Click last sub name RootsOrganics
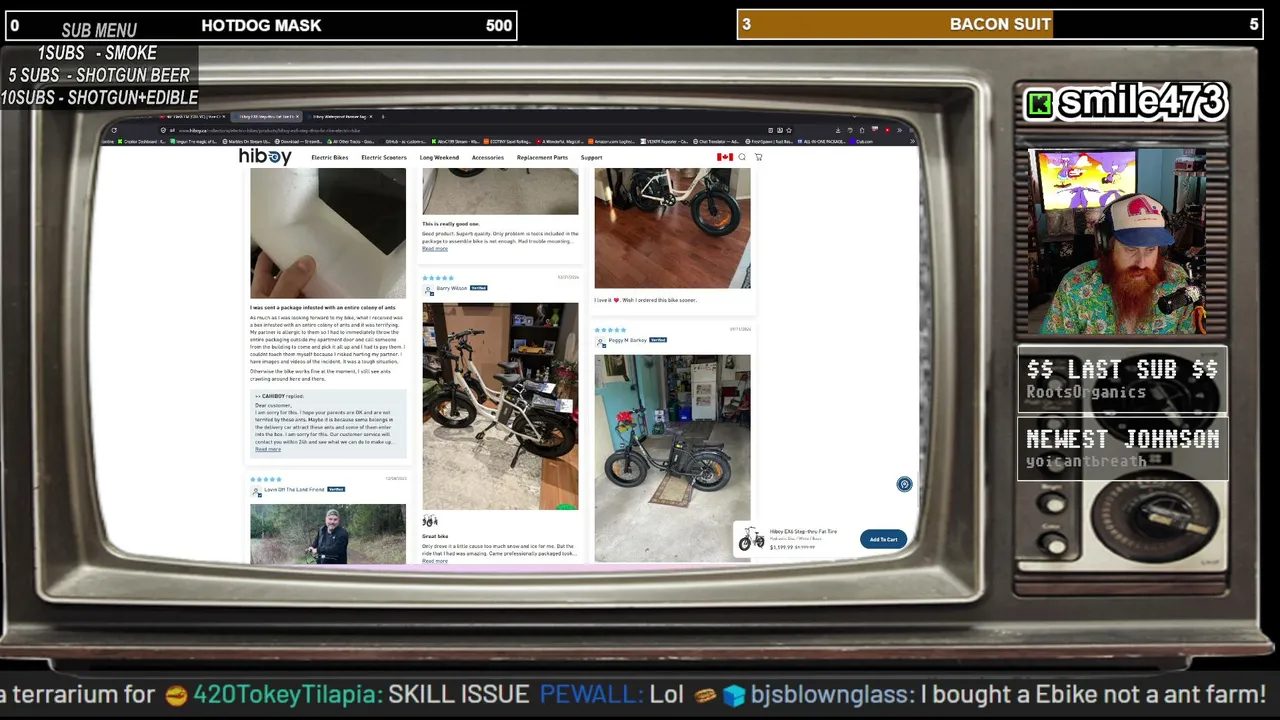Image resolution: width=1280 pixels, height=720 pixels. pyautogui.click(x=1086, y=392)
